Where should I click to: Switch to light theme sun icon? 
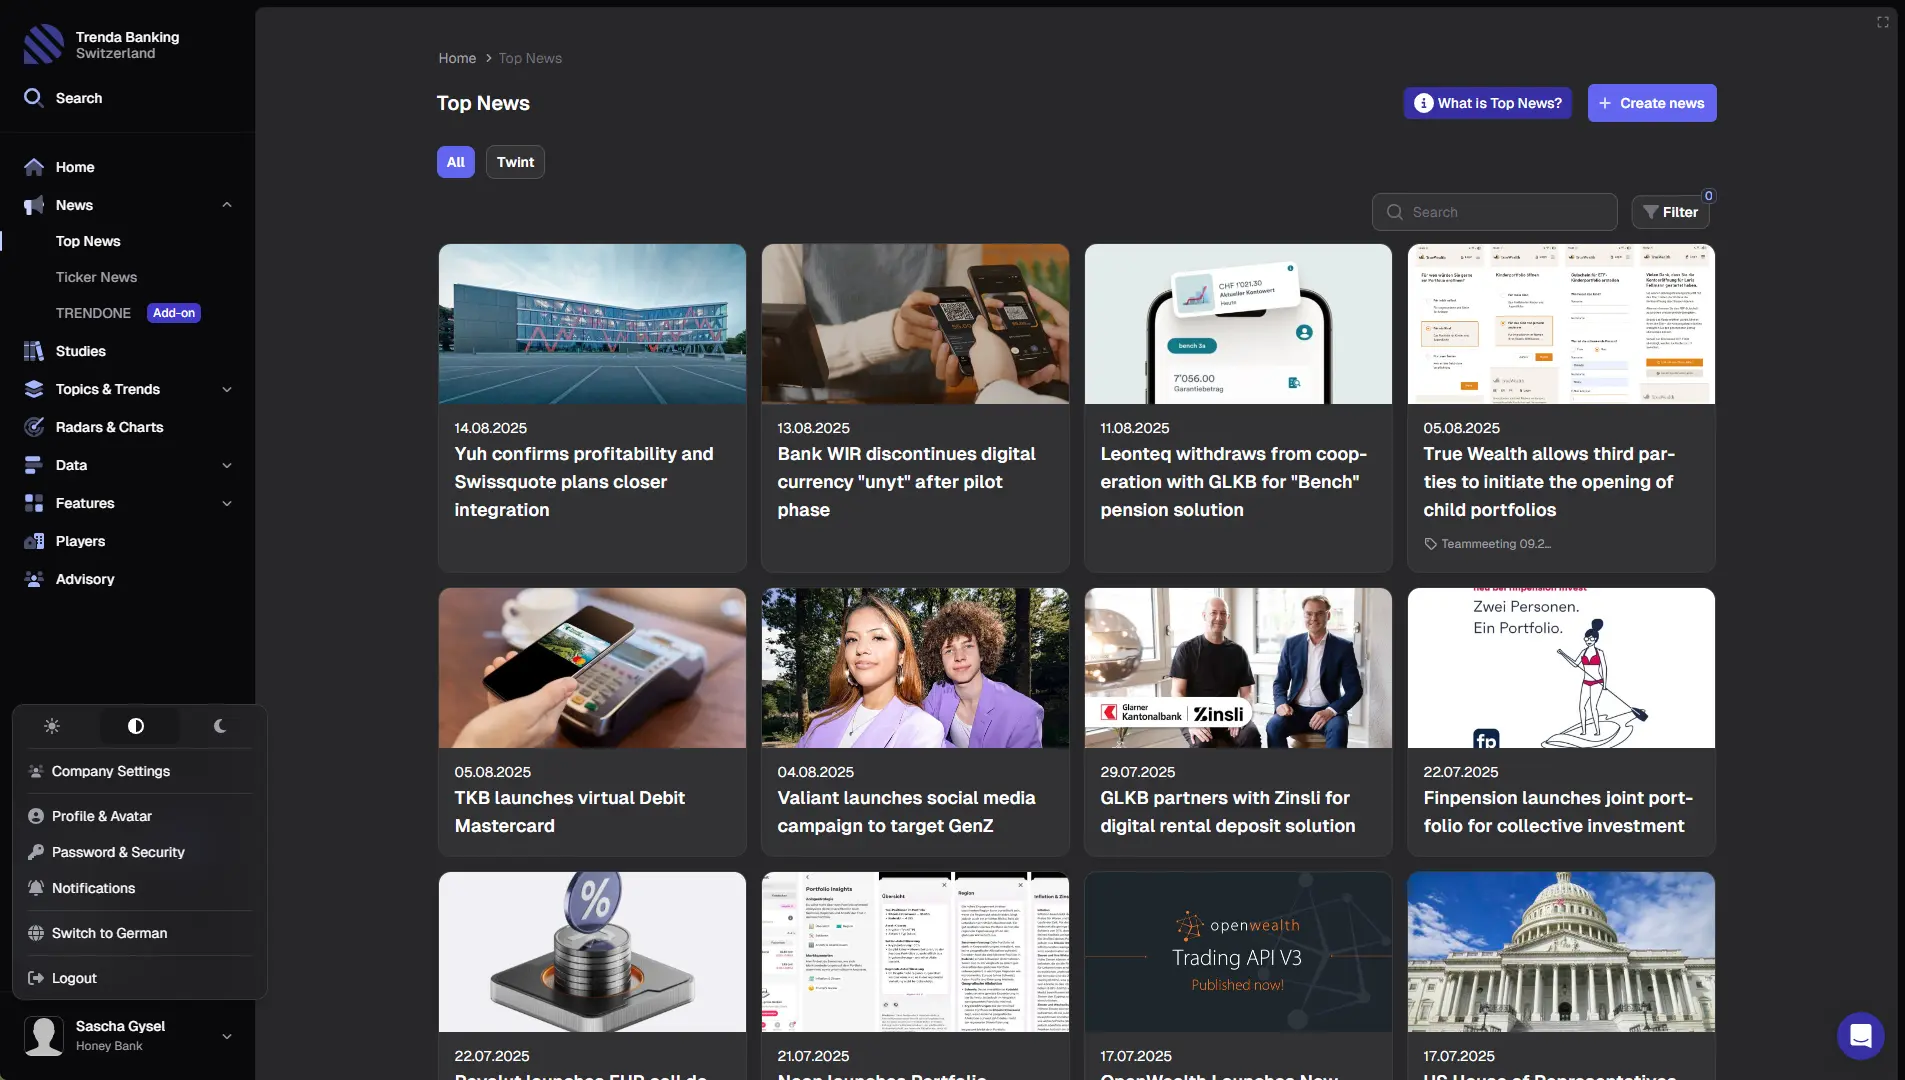(x=52, y=726)
